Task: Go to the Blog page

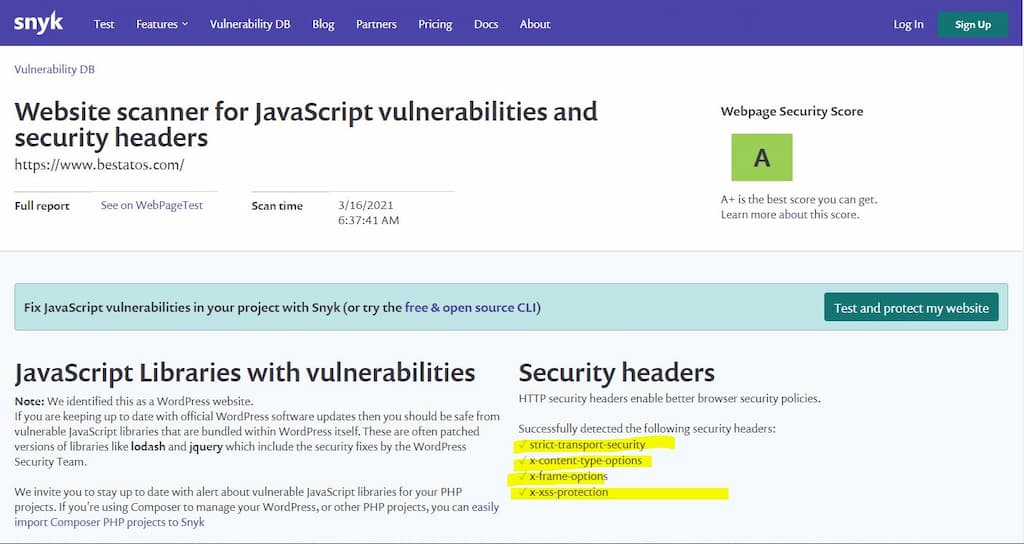Action: click(323, 24)
